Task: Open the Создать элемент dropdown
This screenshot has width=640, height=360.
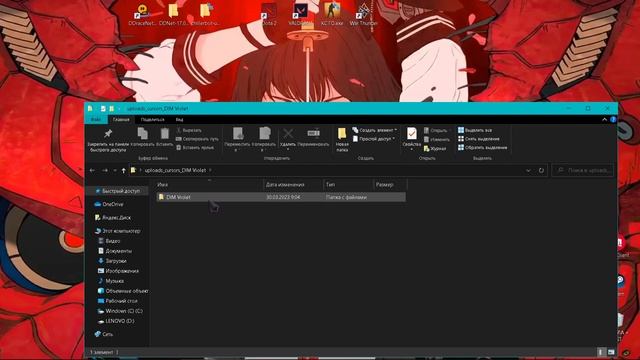Action: [x=374, y=130]
